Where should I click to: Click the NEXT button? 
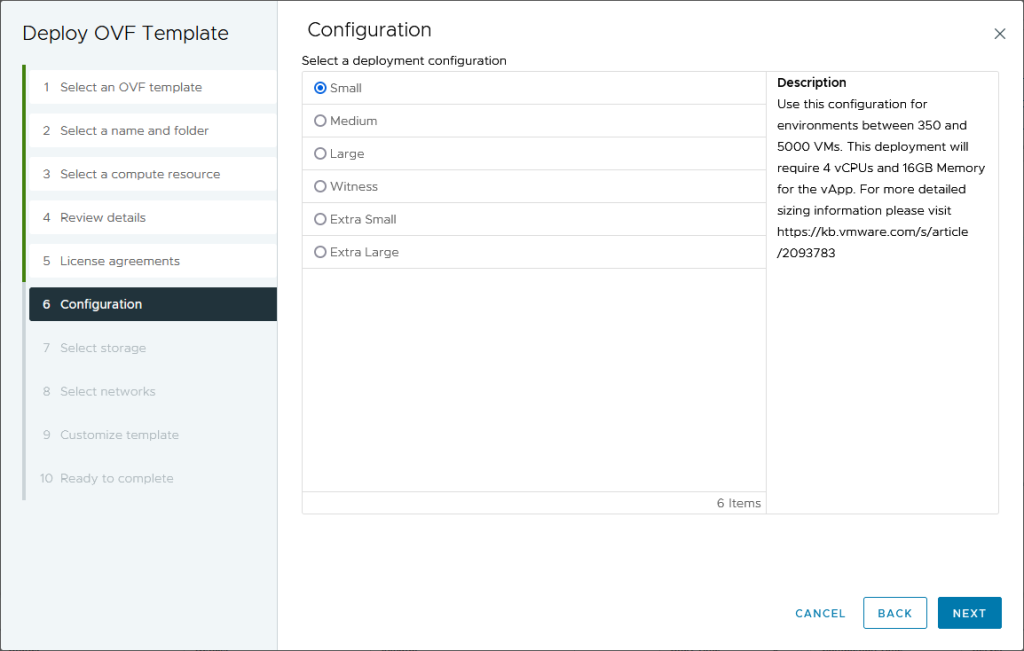tap(969, 613)
